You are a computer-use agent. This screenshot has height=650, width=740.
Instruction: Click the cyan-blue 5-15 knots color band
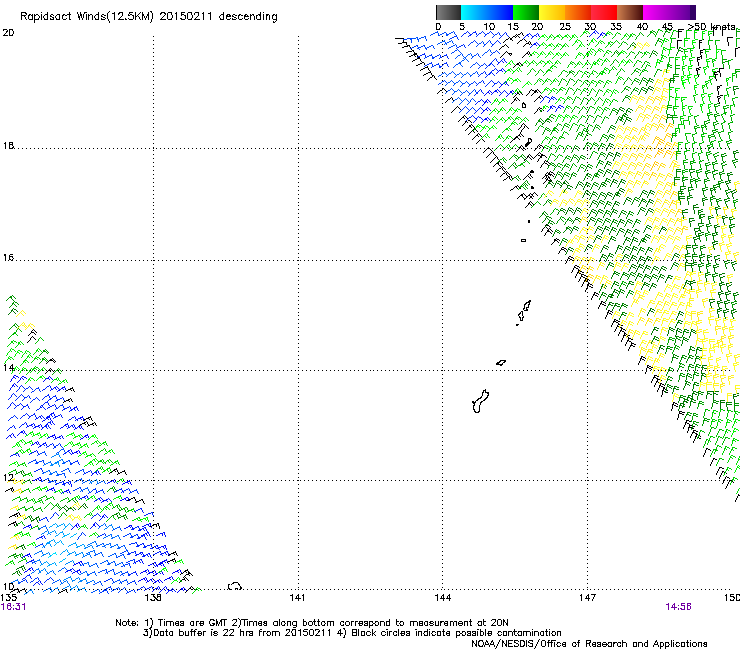tap(487, 12)
